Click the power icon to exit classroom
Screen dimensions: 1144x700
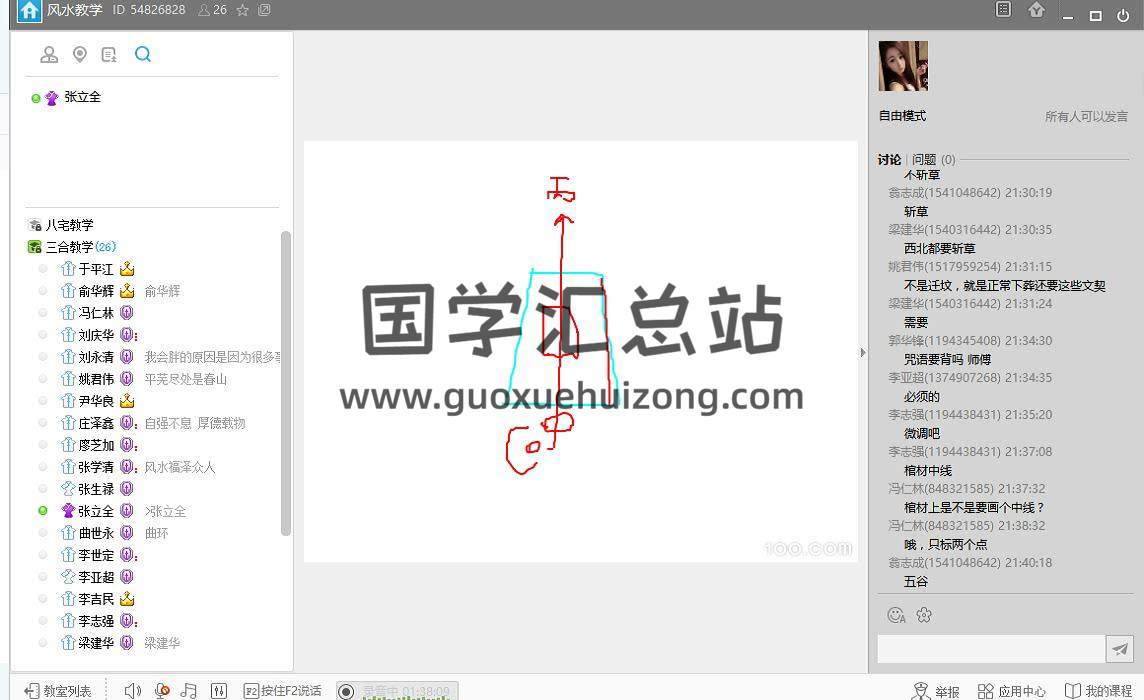(x=1123, y=15)
